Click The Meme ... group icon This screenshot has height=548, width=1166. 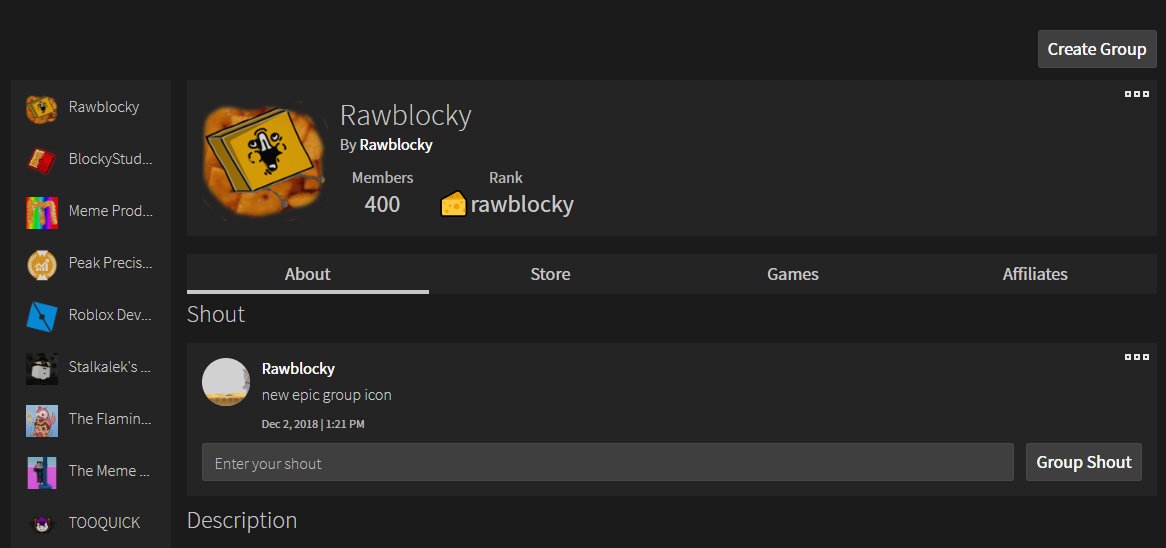tap(42, 472)
